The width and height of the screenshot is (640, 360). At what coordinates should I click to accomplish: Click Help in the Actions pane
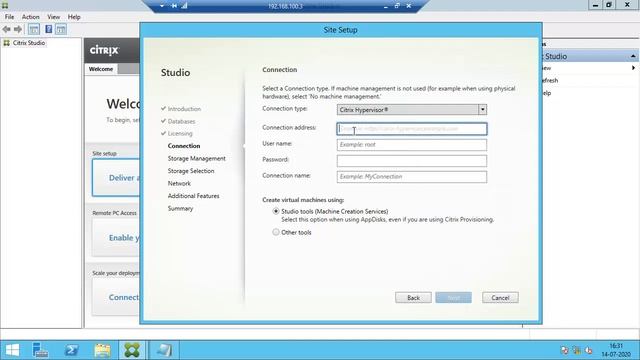547,93
